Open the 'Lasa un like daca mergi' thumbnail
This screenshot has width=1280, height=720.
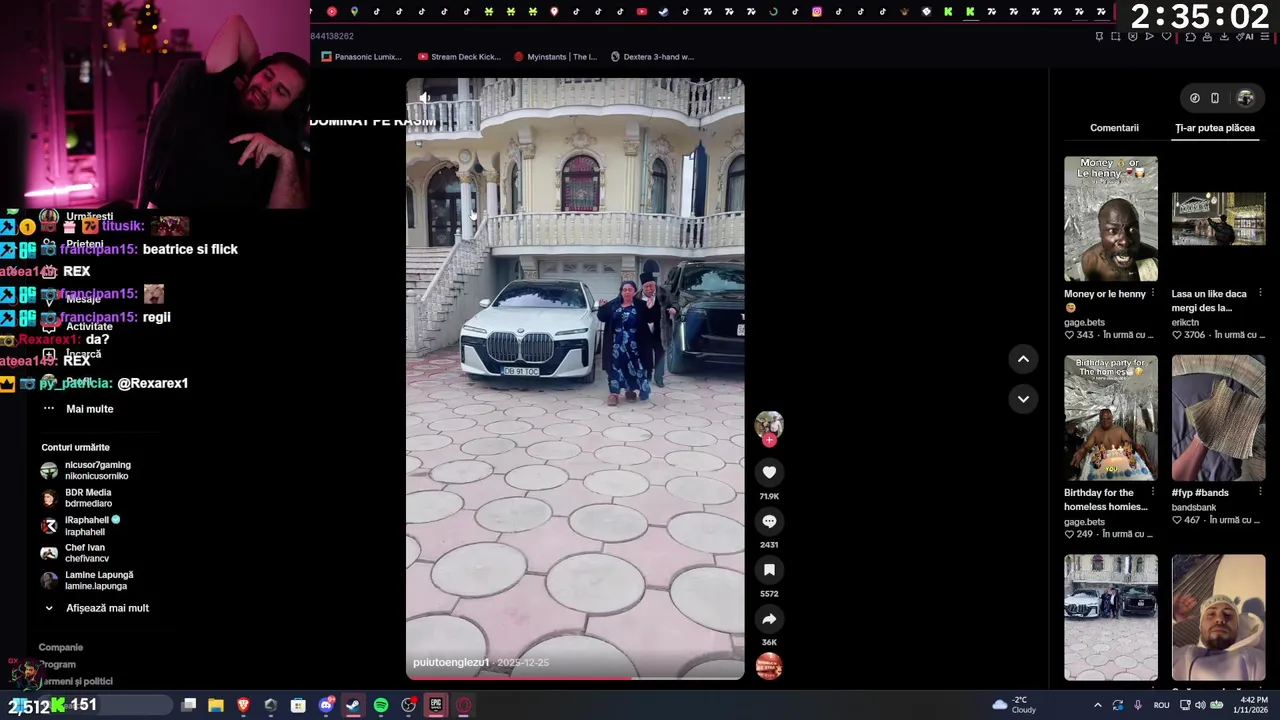1218,219
